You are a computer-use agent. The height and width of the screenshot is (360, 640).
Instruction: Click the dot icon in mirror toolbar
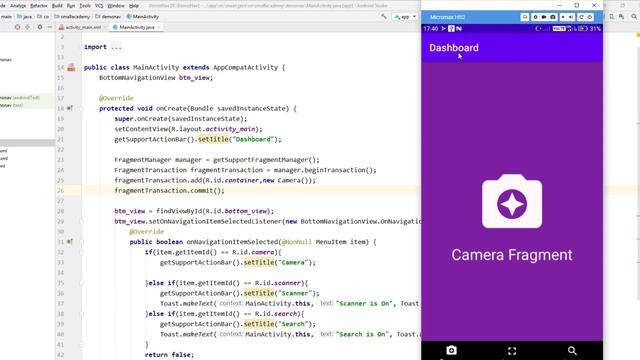click(563, 17)
